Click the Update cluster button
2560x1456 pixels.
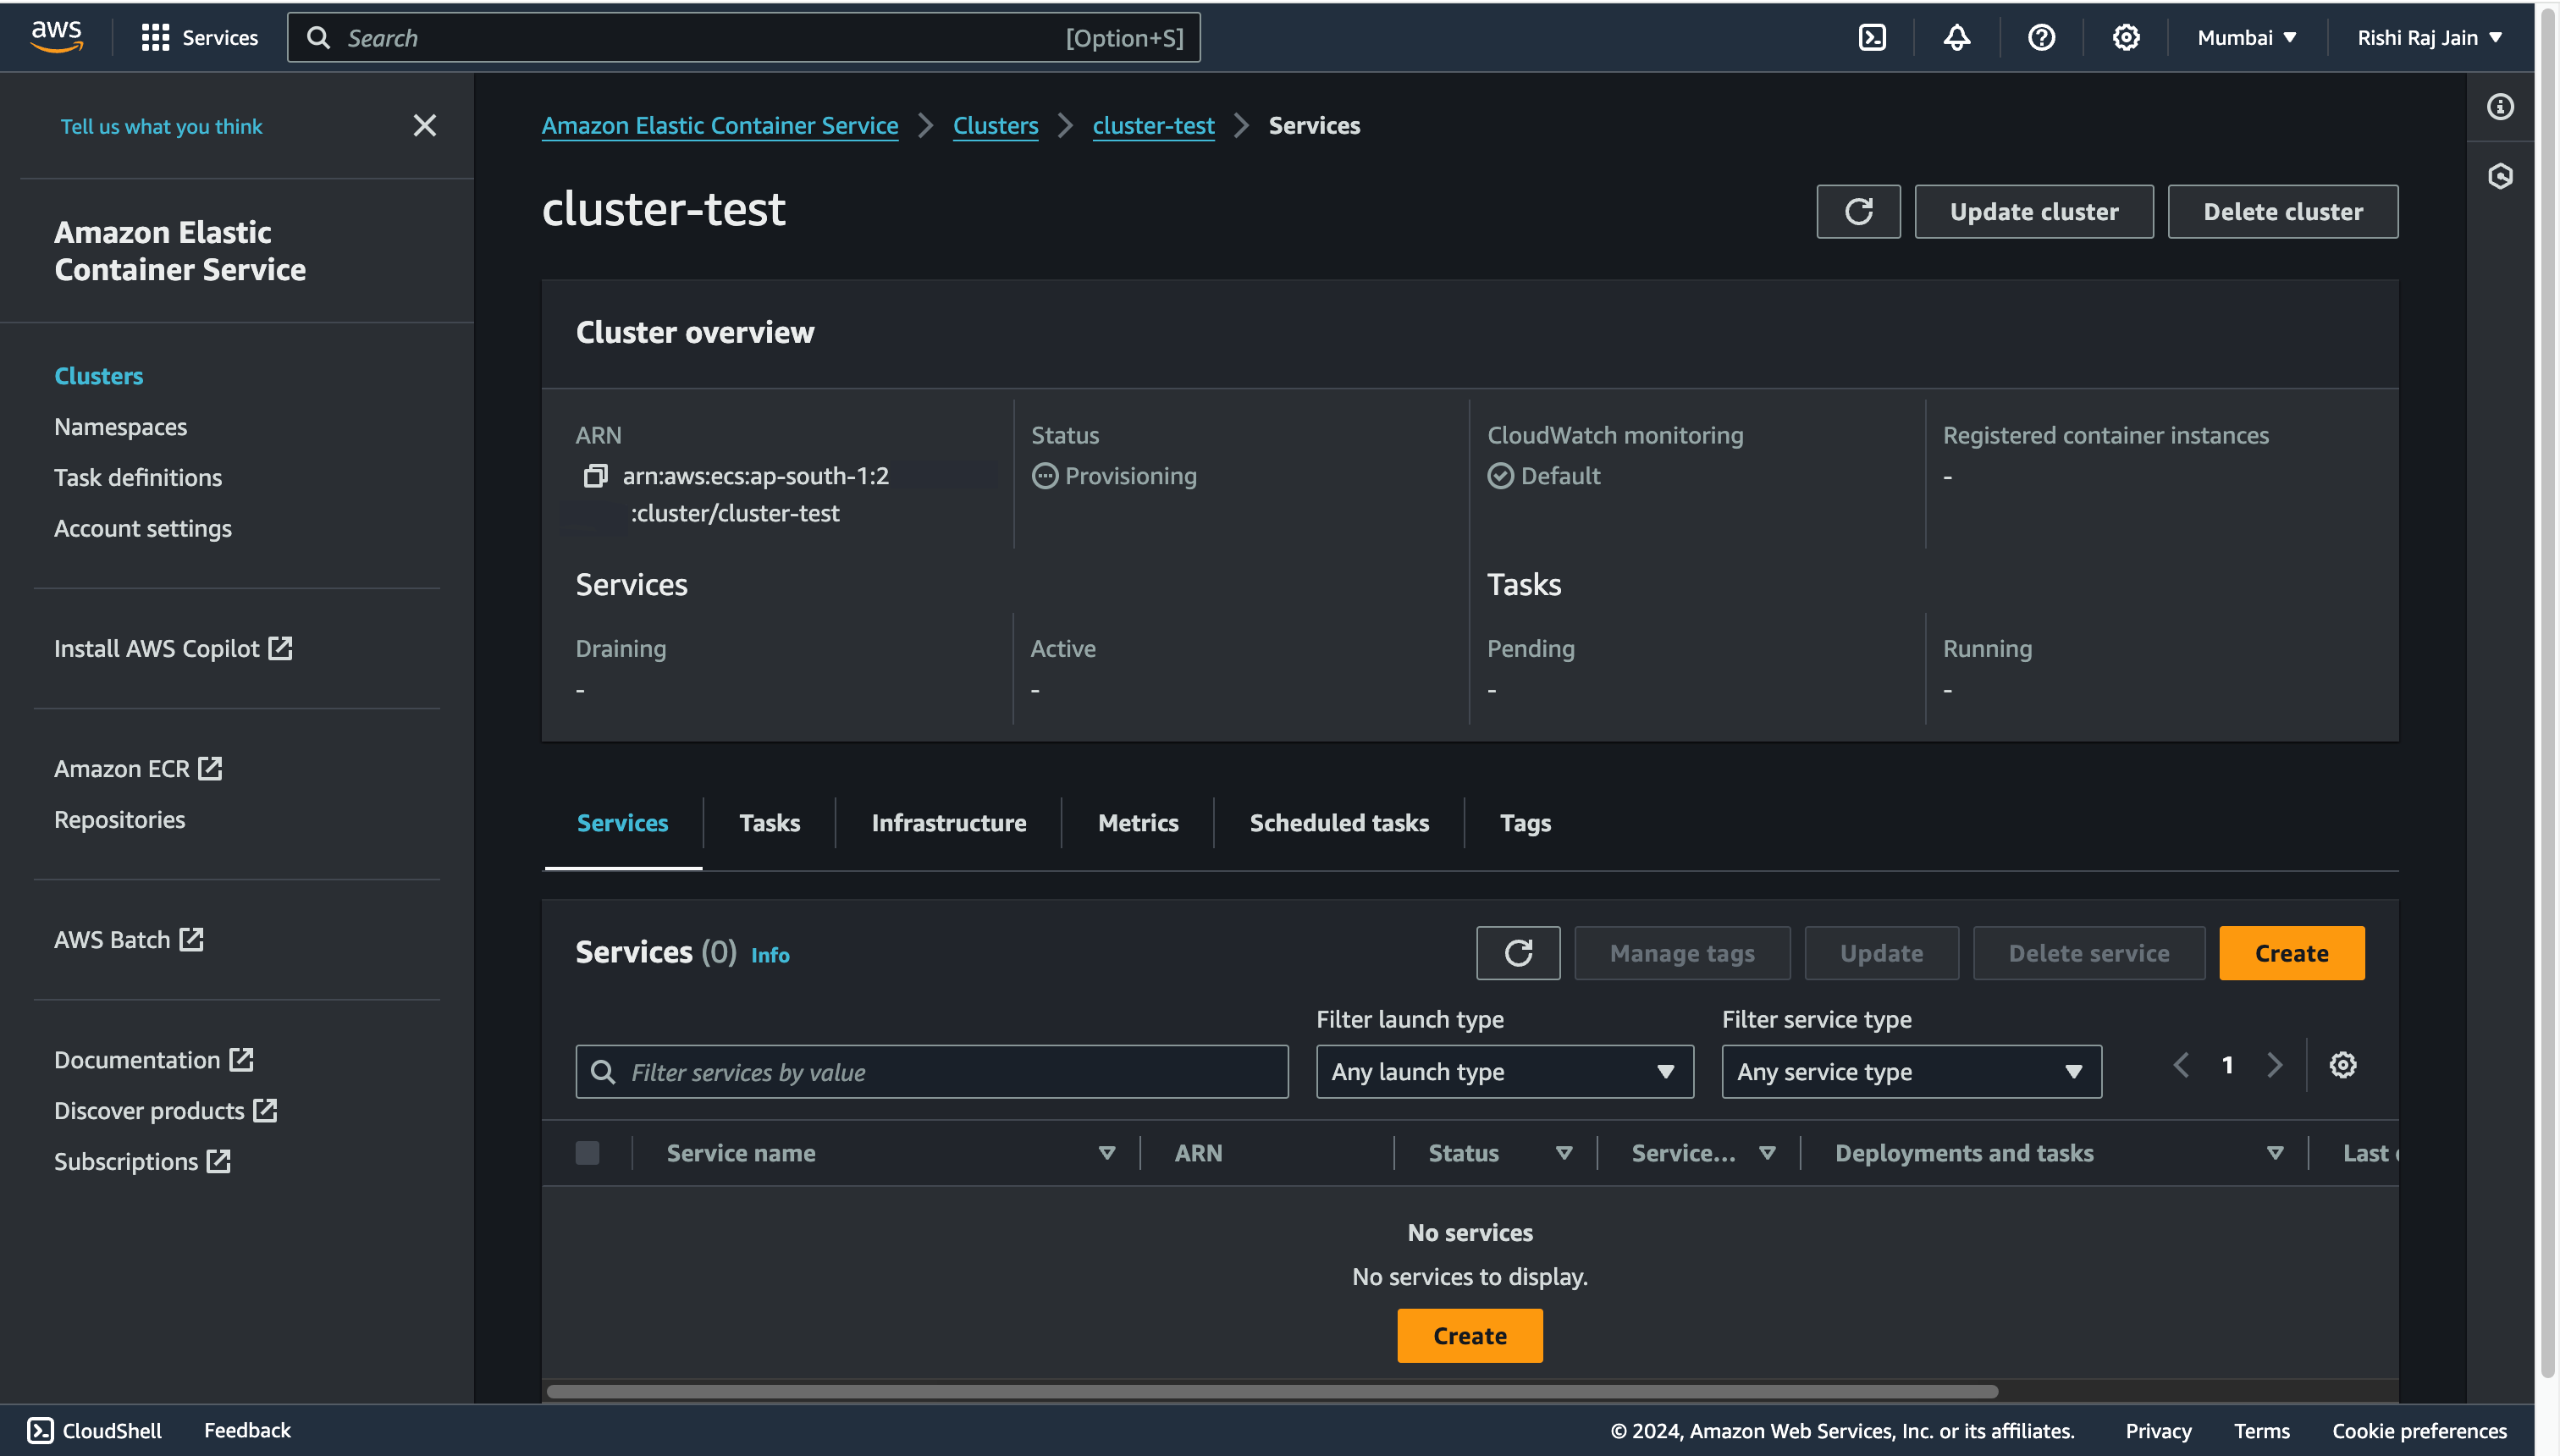[x=2034, y=212]
